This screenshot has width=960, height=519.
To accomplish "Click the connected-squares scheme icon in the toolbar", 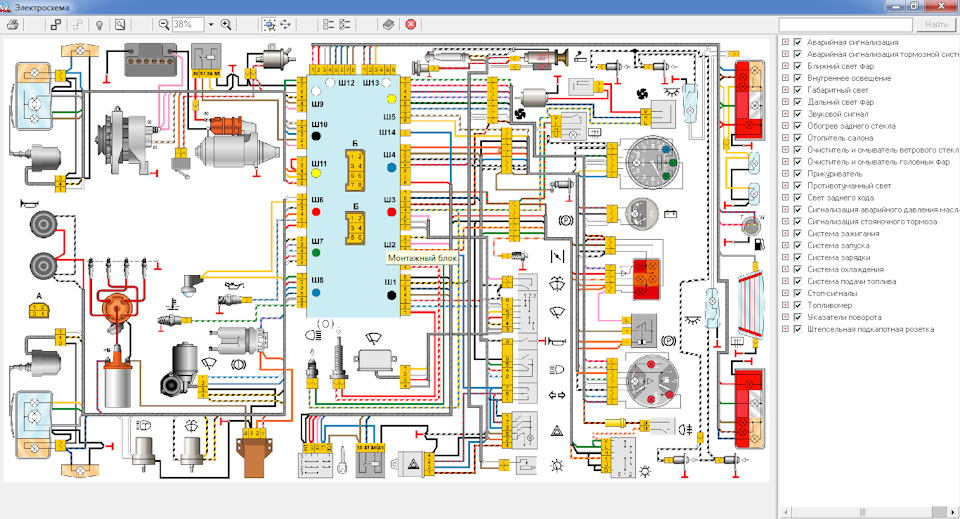I will click(x=56, y=24).
